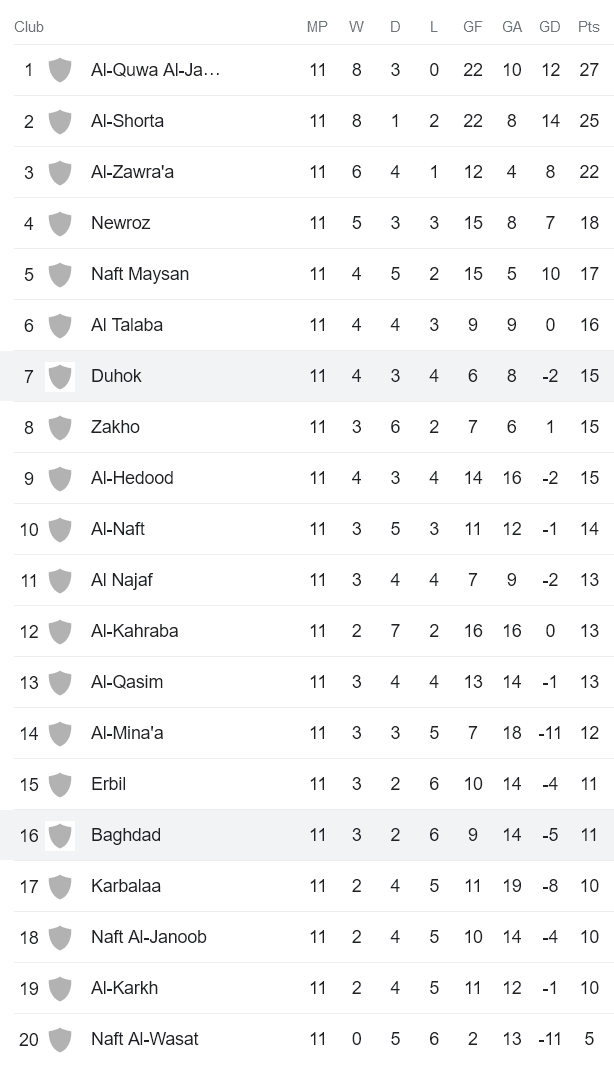Click the Al-Quwa Al-Ja… club crest icon
The width and height of the screenshot is (614, 1068).
pyautogui.click(x=60, y=70)
